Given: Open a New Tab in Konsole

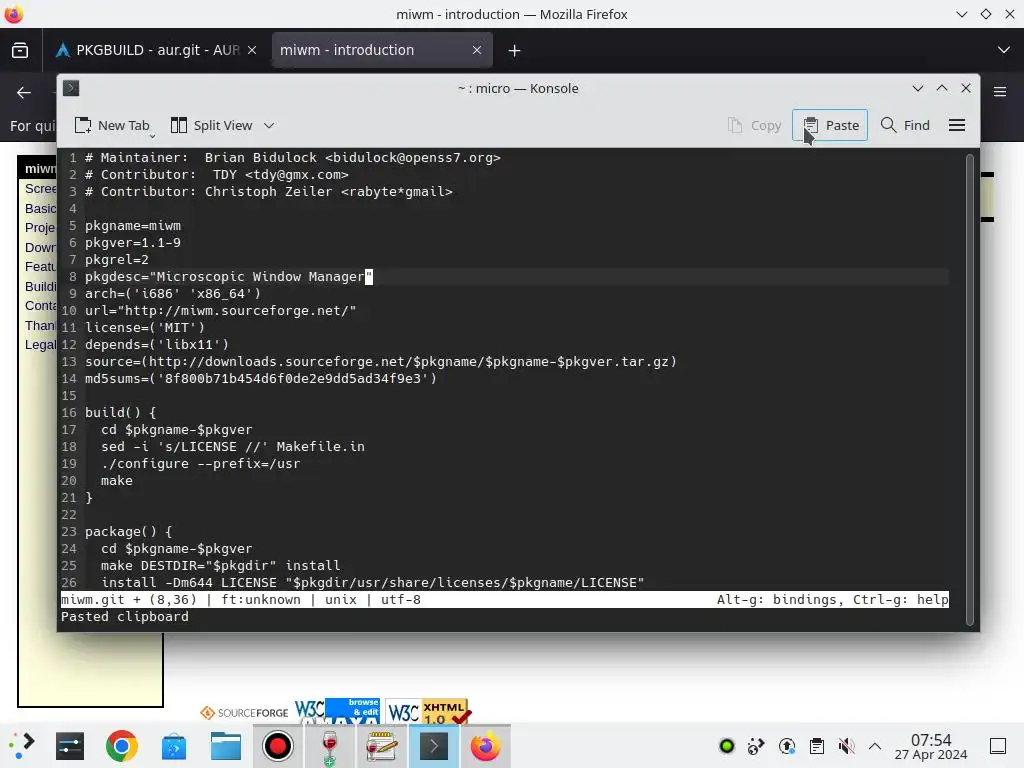Looking at the screenshot, I should (x=113, y=125).
